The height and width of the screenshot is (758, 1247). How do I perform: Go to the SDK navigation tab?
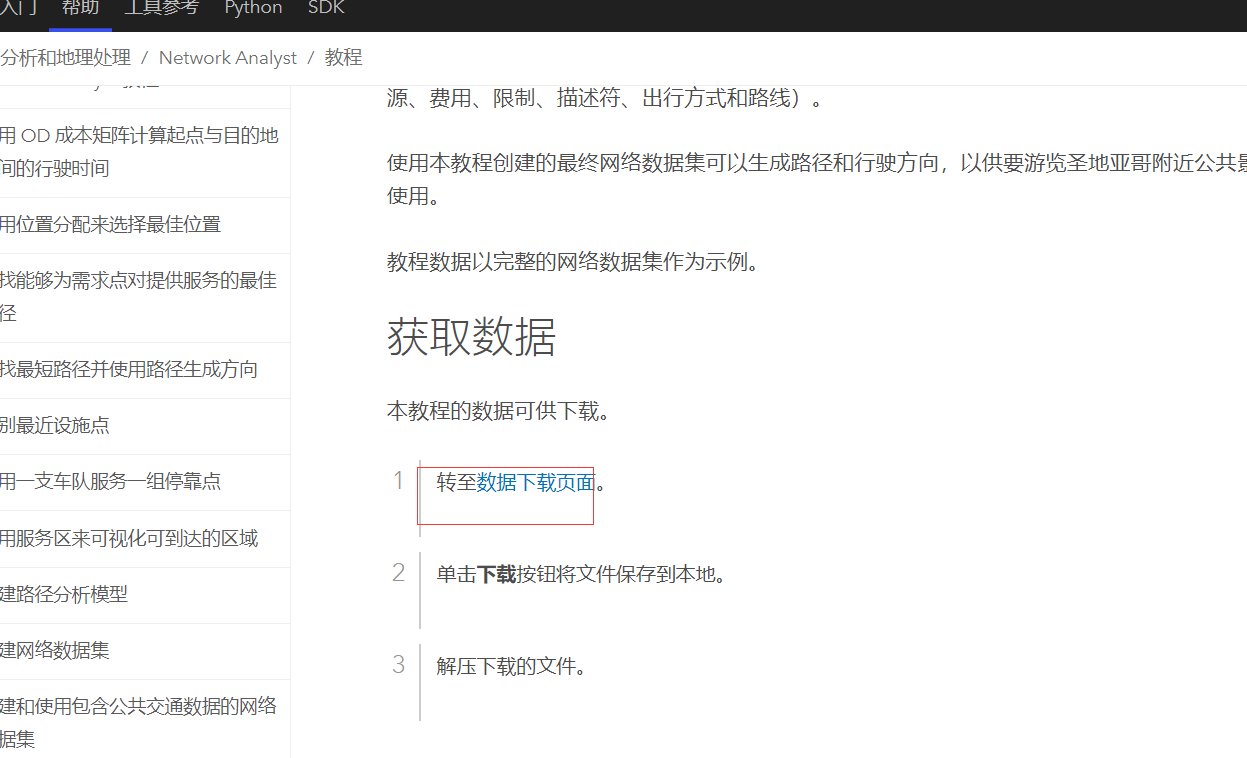pos(325,8)
